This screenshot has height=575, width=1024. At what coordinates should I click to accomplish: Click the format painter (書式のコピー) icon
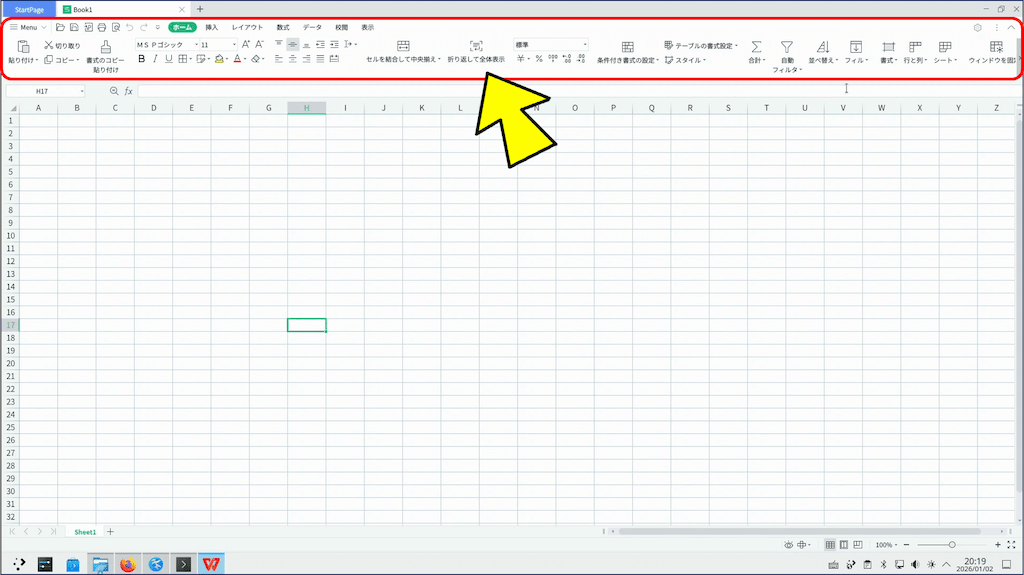(105, 47)
